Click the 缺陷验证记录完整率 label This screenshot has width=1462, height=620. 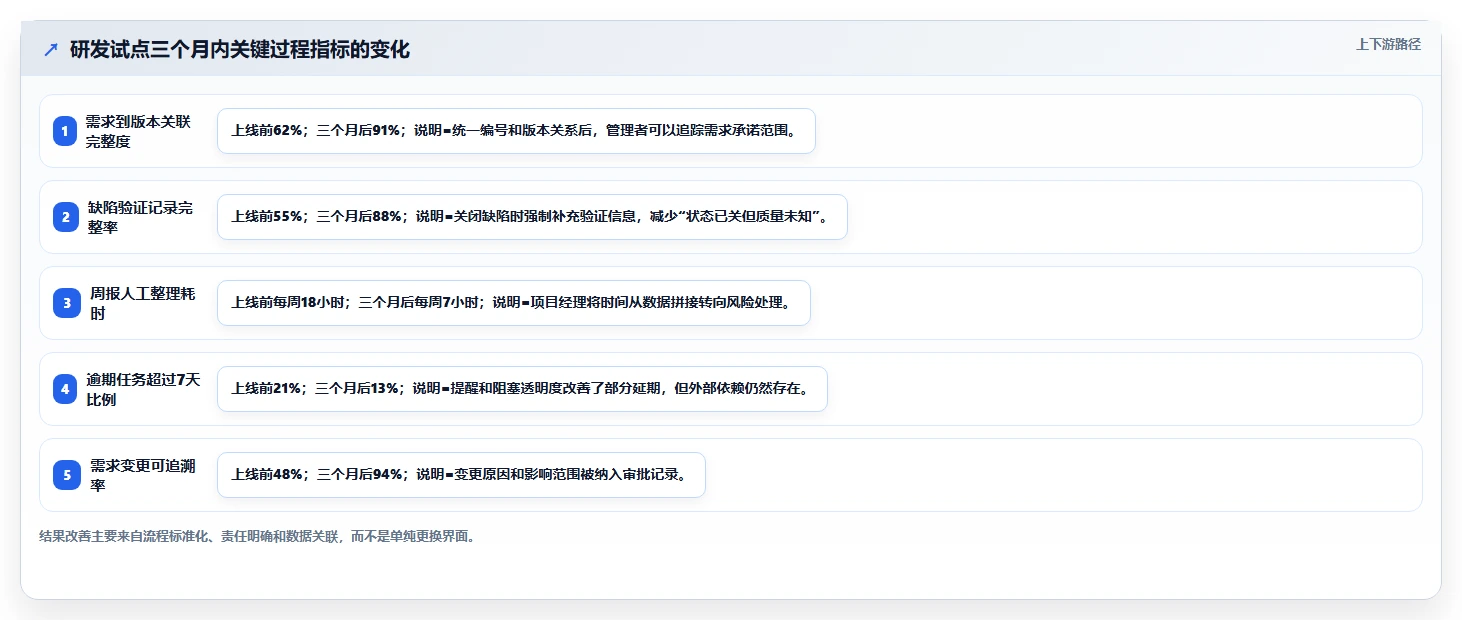(140, 217)
